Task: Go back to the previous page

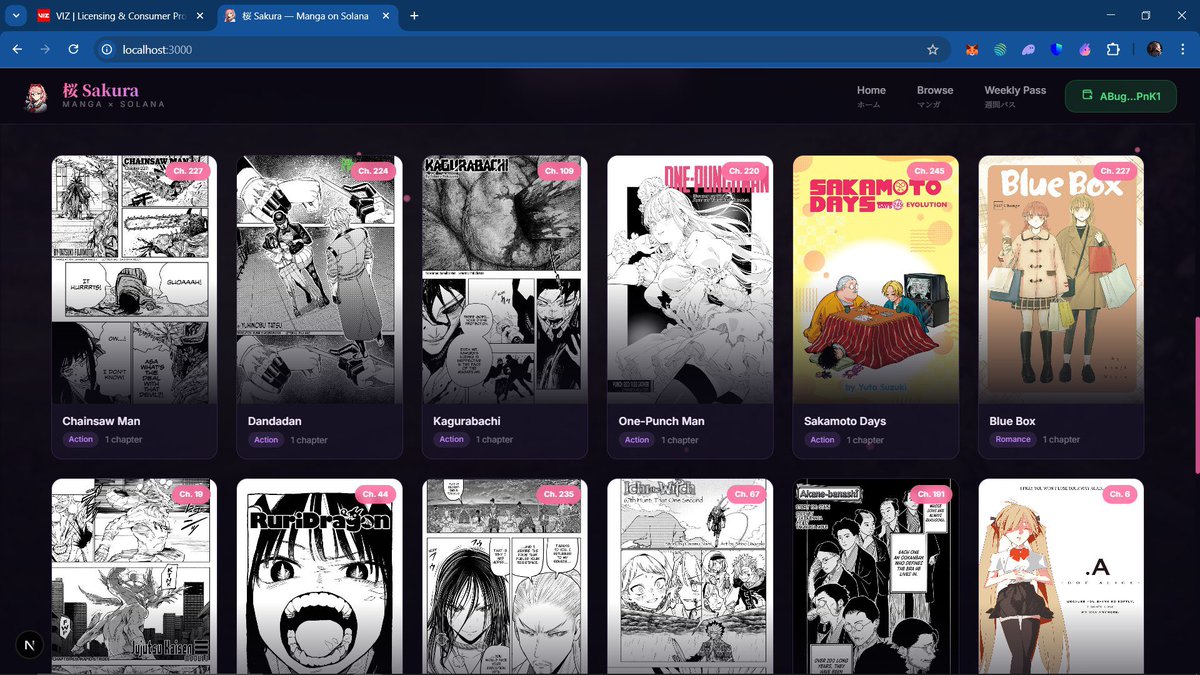Action: tap(17, 49)
